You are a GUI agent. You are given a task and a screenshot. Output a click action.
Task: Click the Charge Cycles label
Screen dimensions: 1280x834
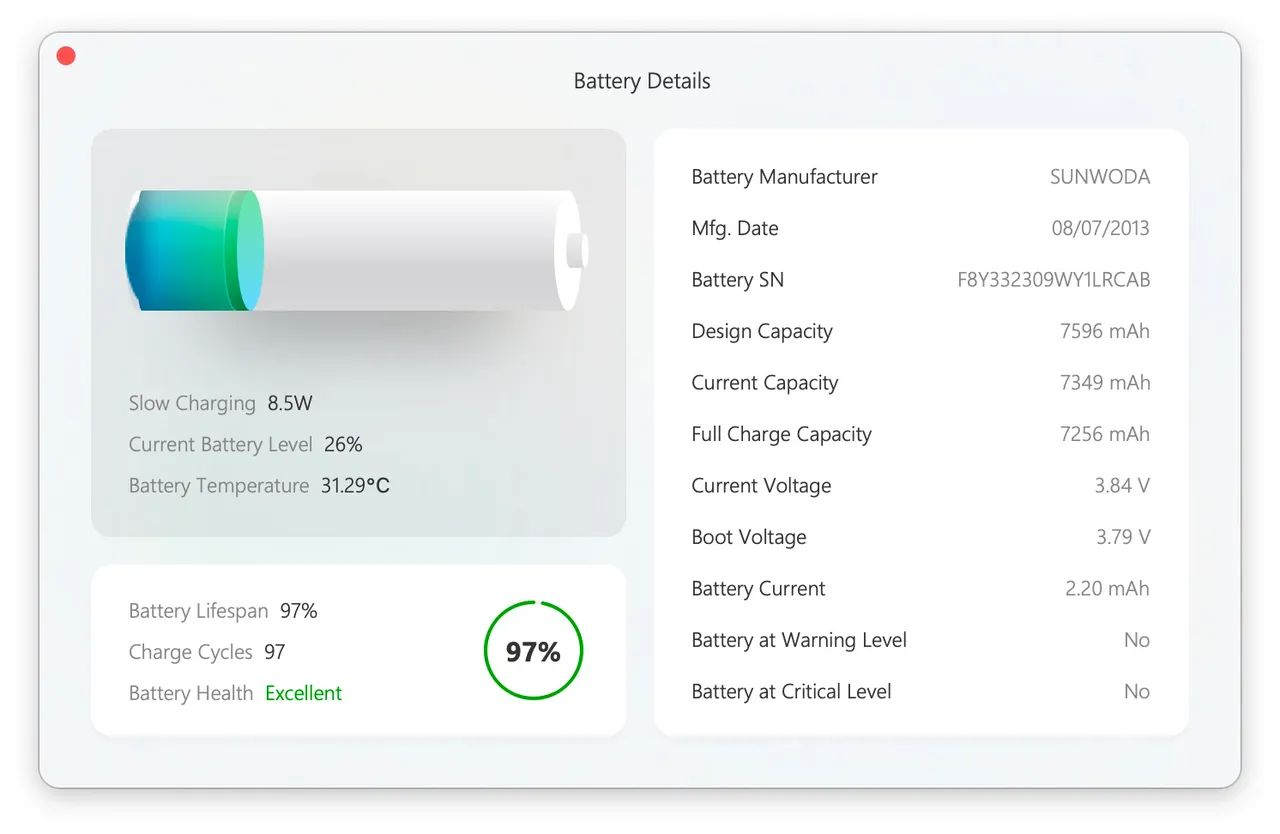click(x=190, y=652)
